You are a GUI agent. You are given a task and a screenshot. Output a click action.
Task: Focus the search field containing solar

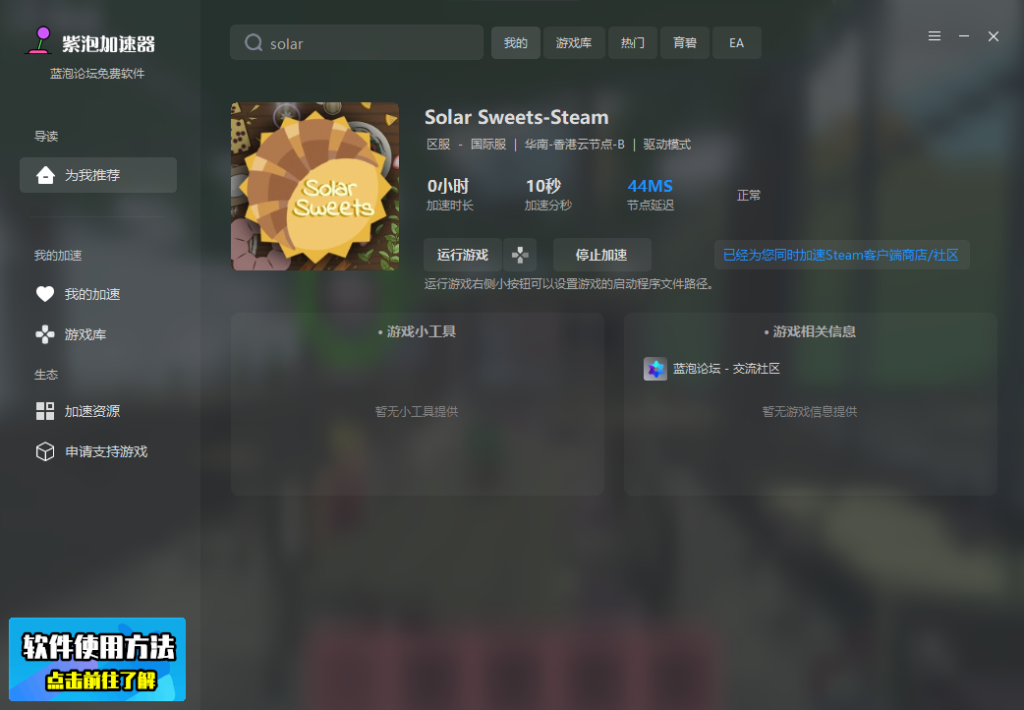pyautogui.click(x=357, y=43)
